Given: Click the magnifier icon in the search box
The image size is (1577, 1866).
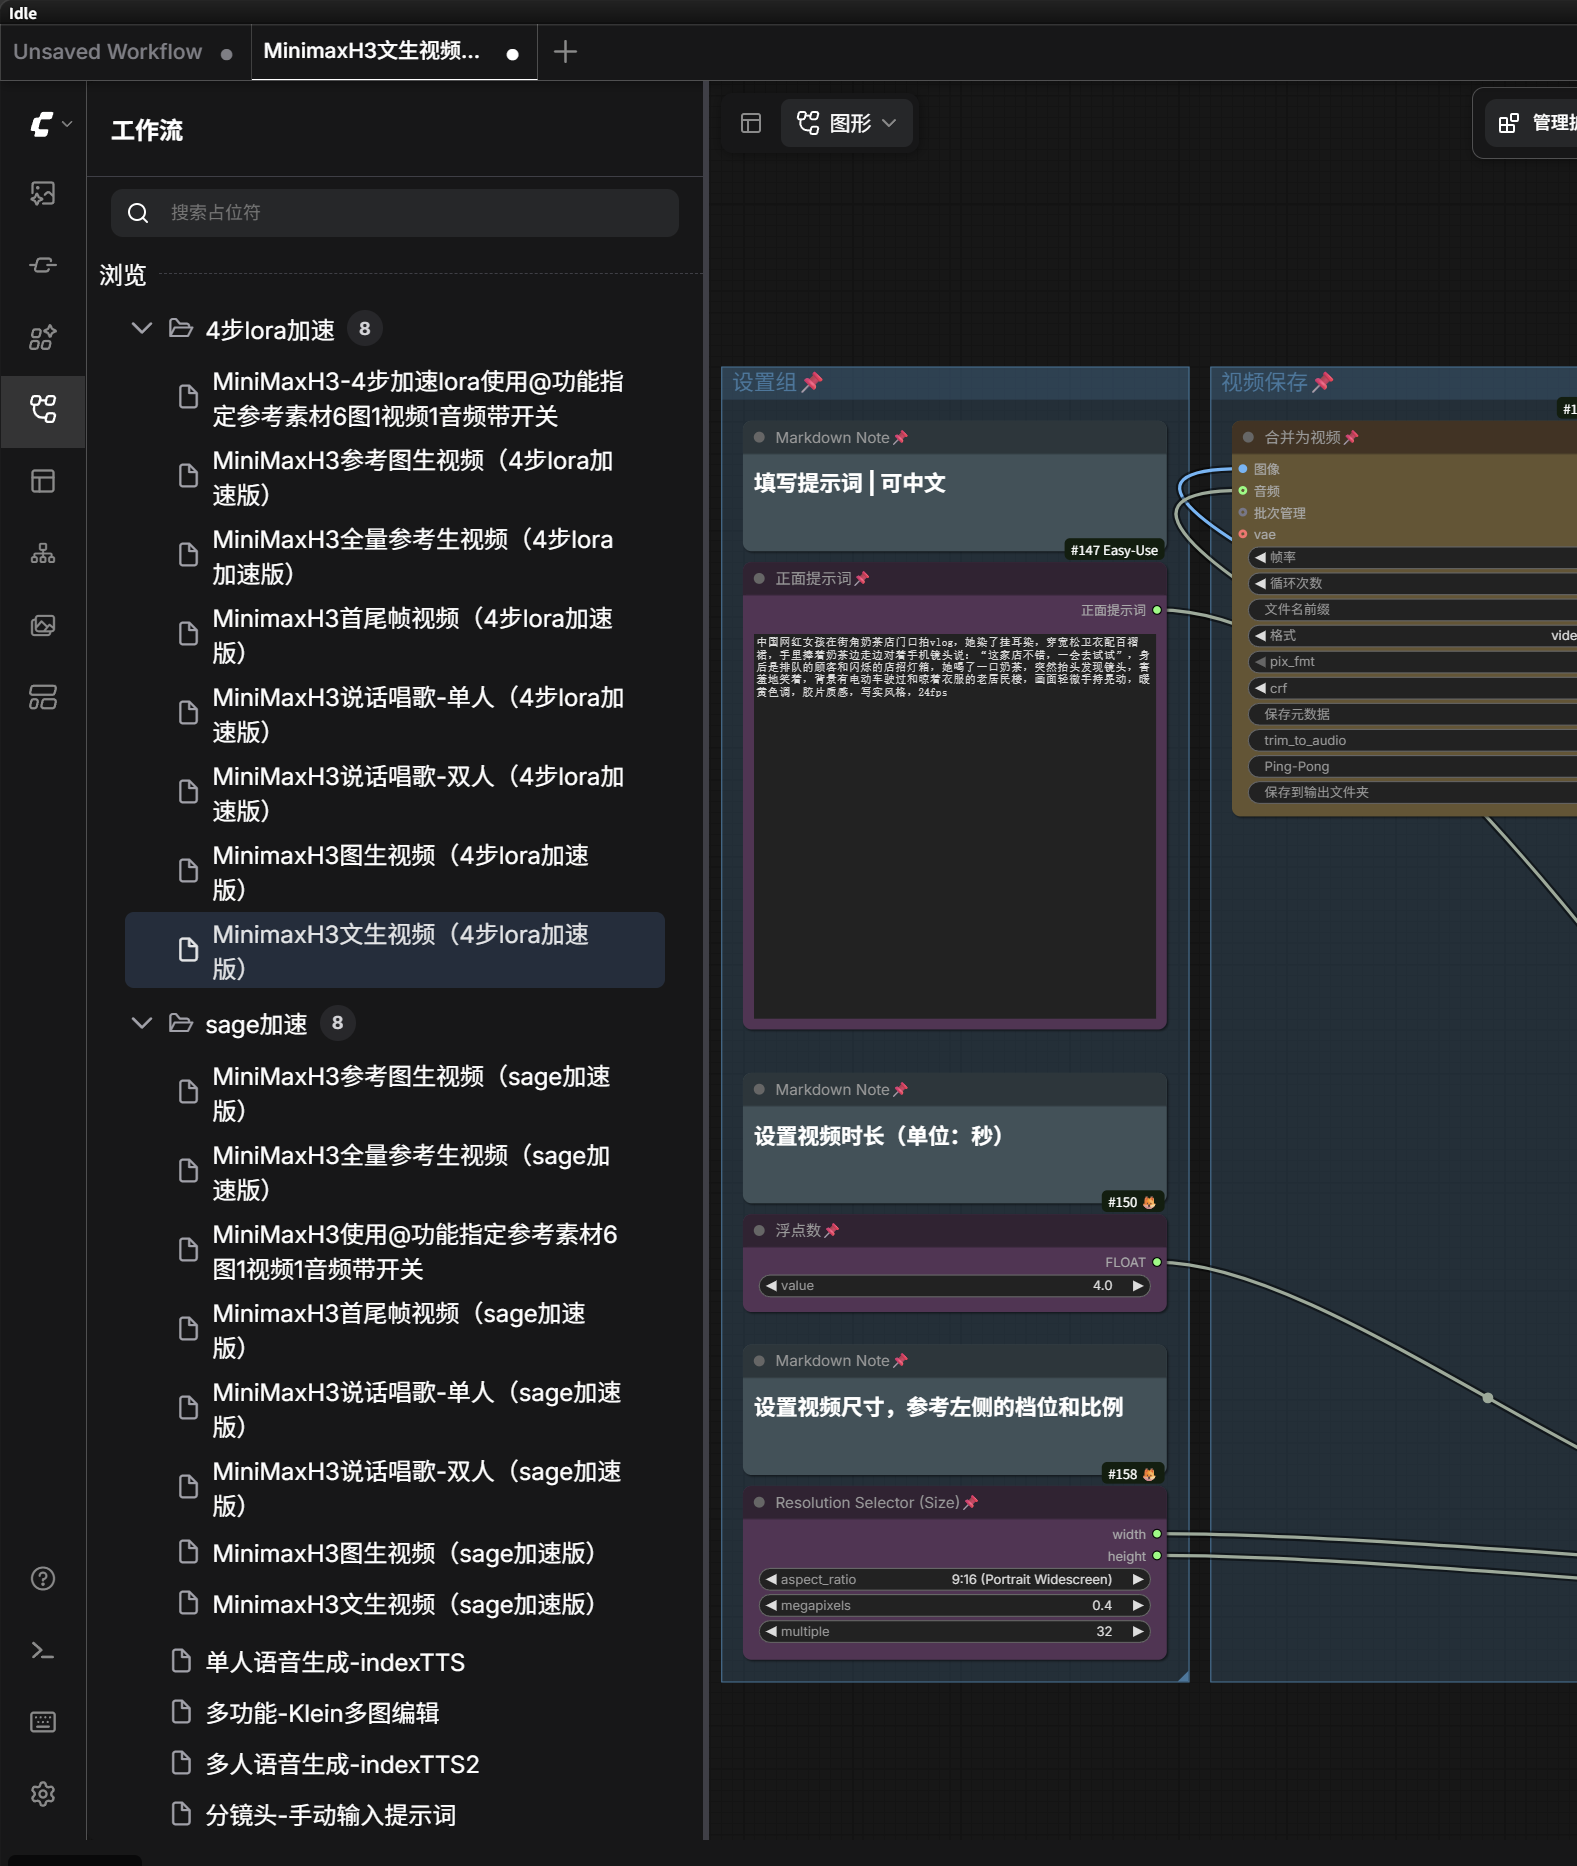Looking at the screenshot, I should click(x=138, y=213).
